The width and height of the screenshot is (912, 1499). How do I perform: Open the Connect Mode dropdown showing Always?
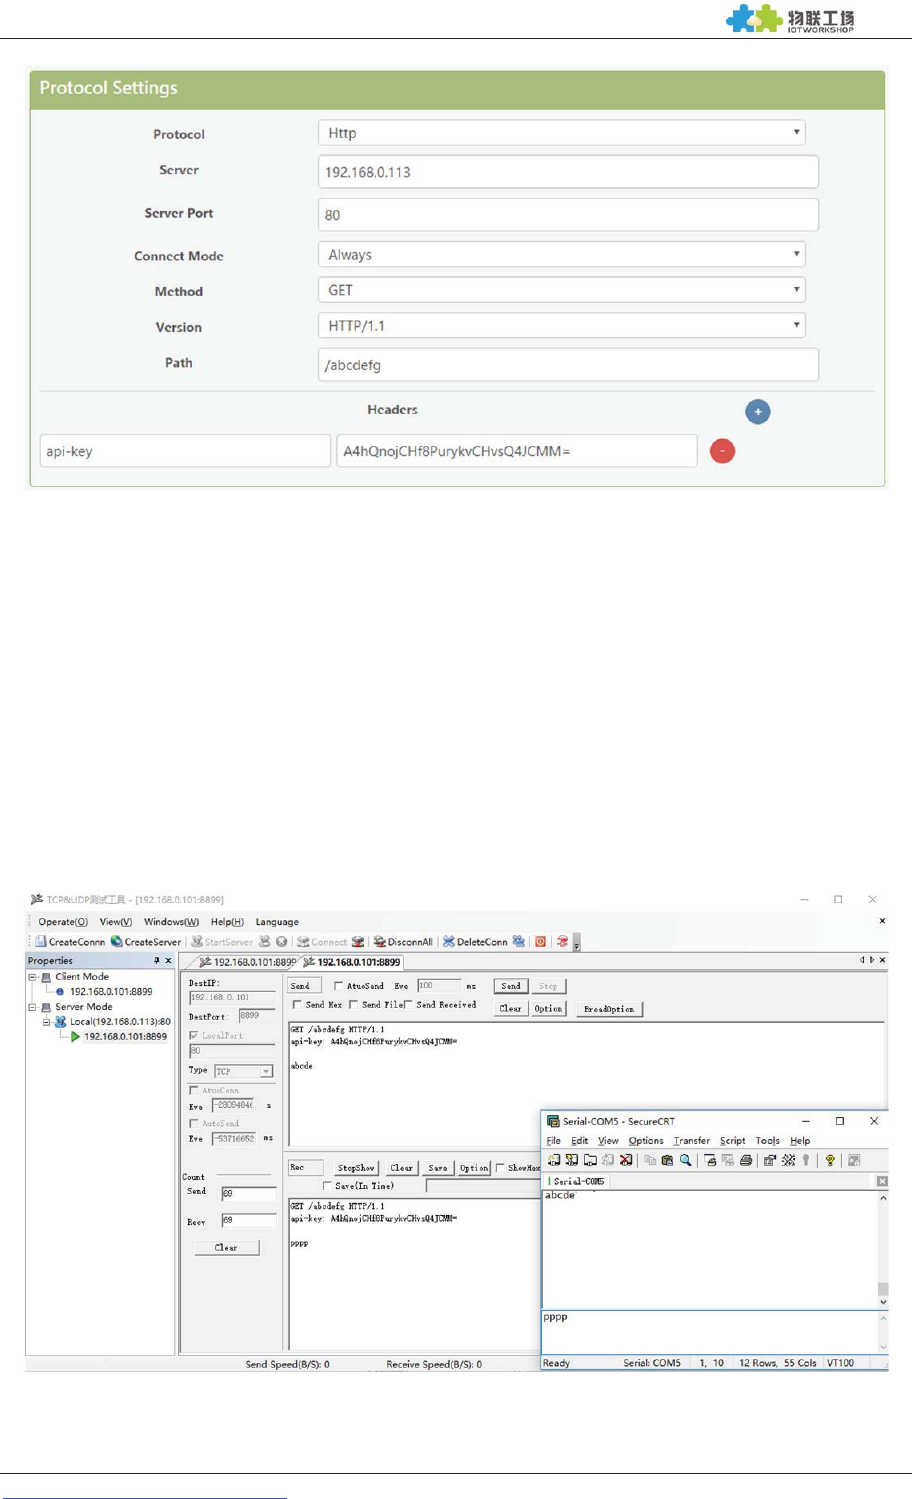click(x=561, y=254)
